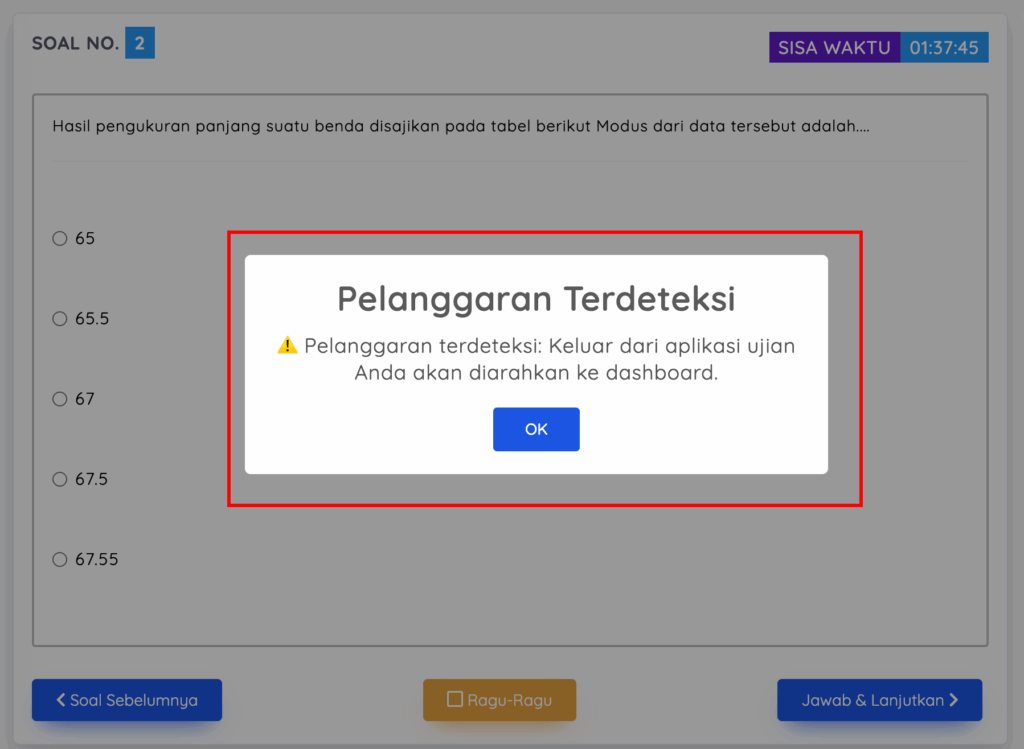Click the timer showing 01:37:45
This screenshot has width=1024, height=749.
click(x=944, y=46)
